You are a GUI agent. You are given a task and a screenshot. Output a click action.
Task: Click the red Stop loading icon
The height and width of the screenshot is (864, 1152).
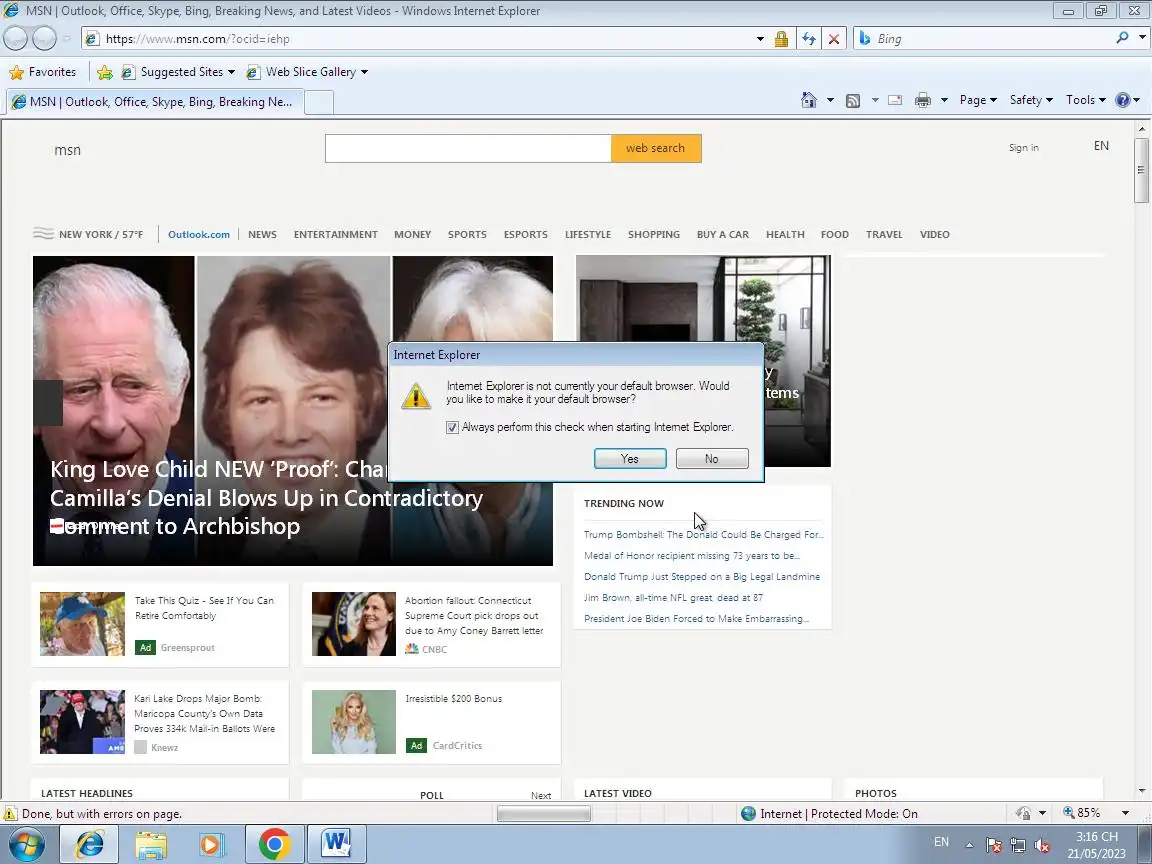834,39
